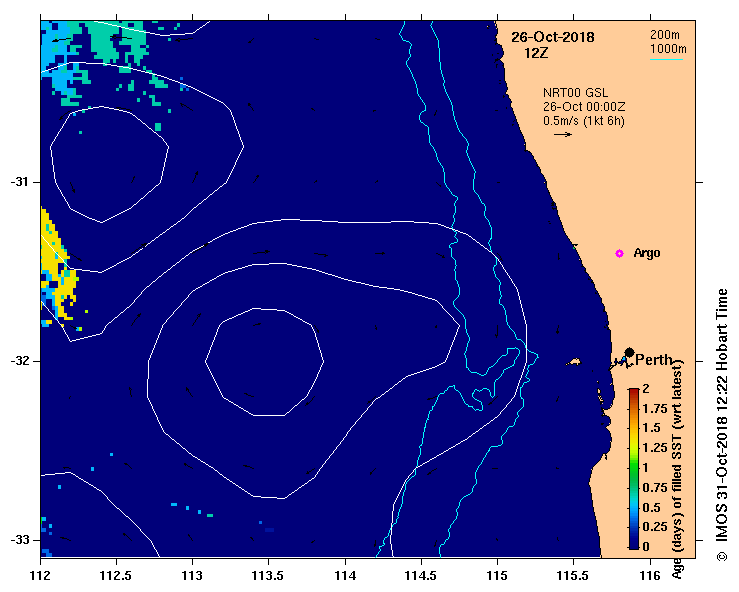Click the '114.5' longitude axis label

pyautogui.click(x=421, y=576)
